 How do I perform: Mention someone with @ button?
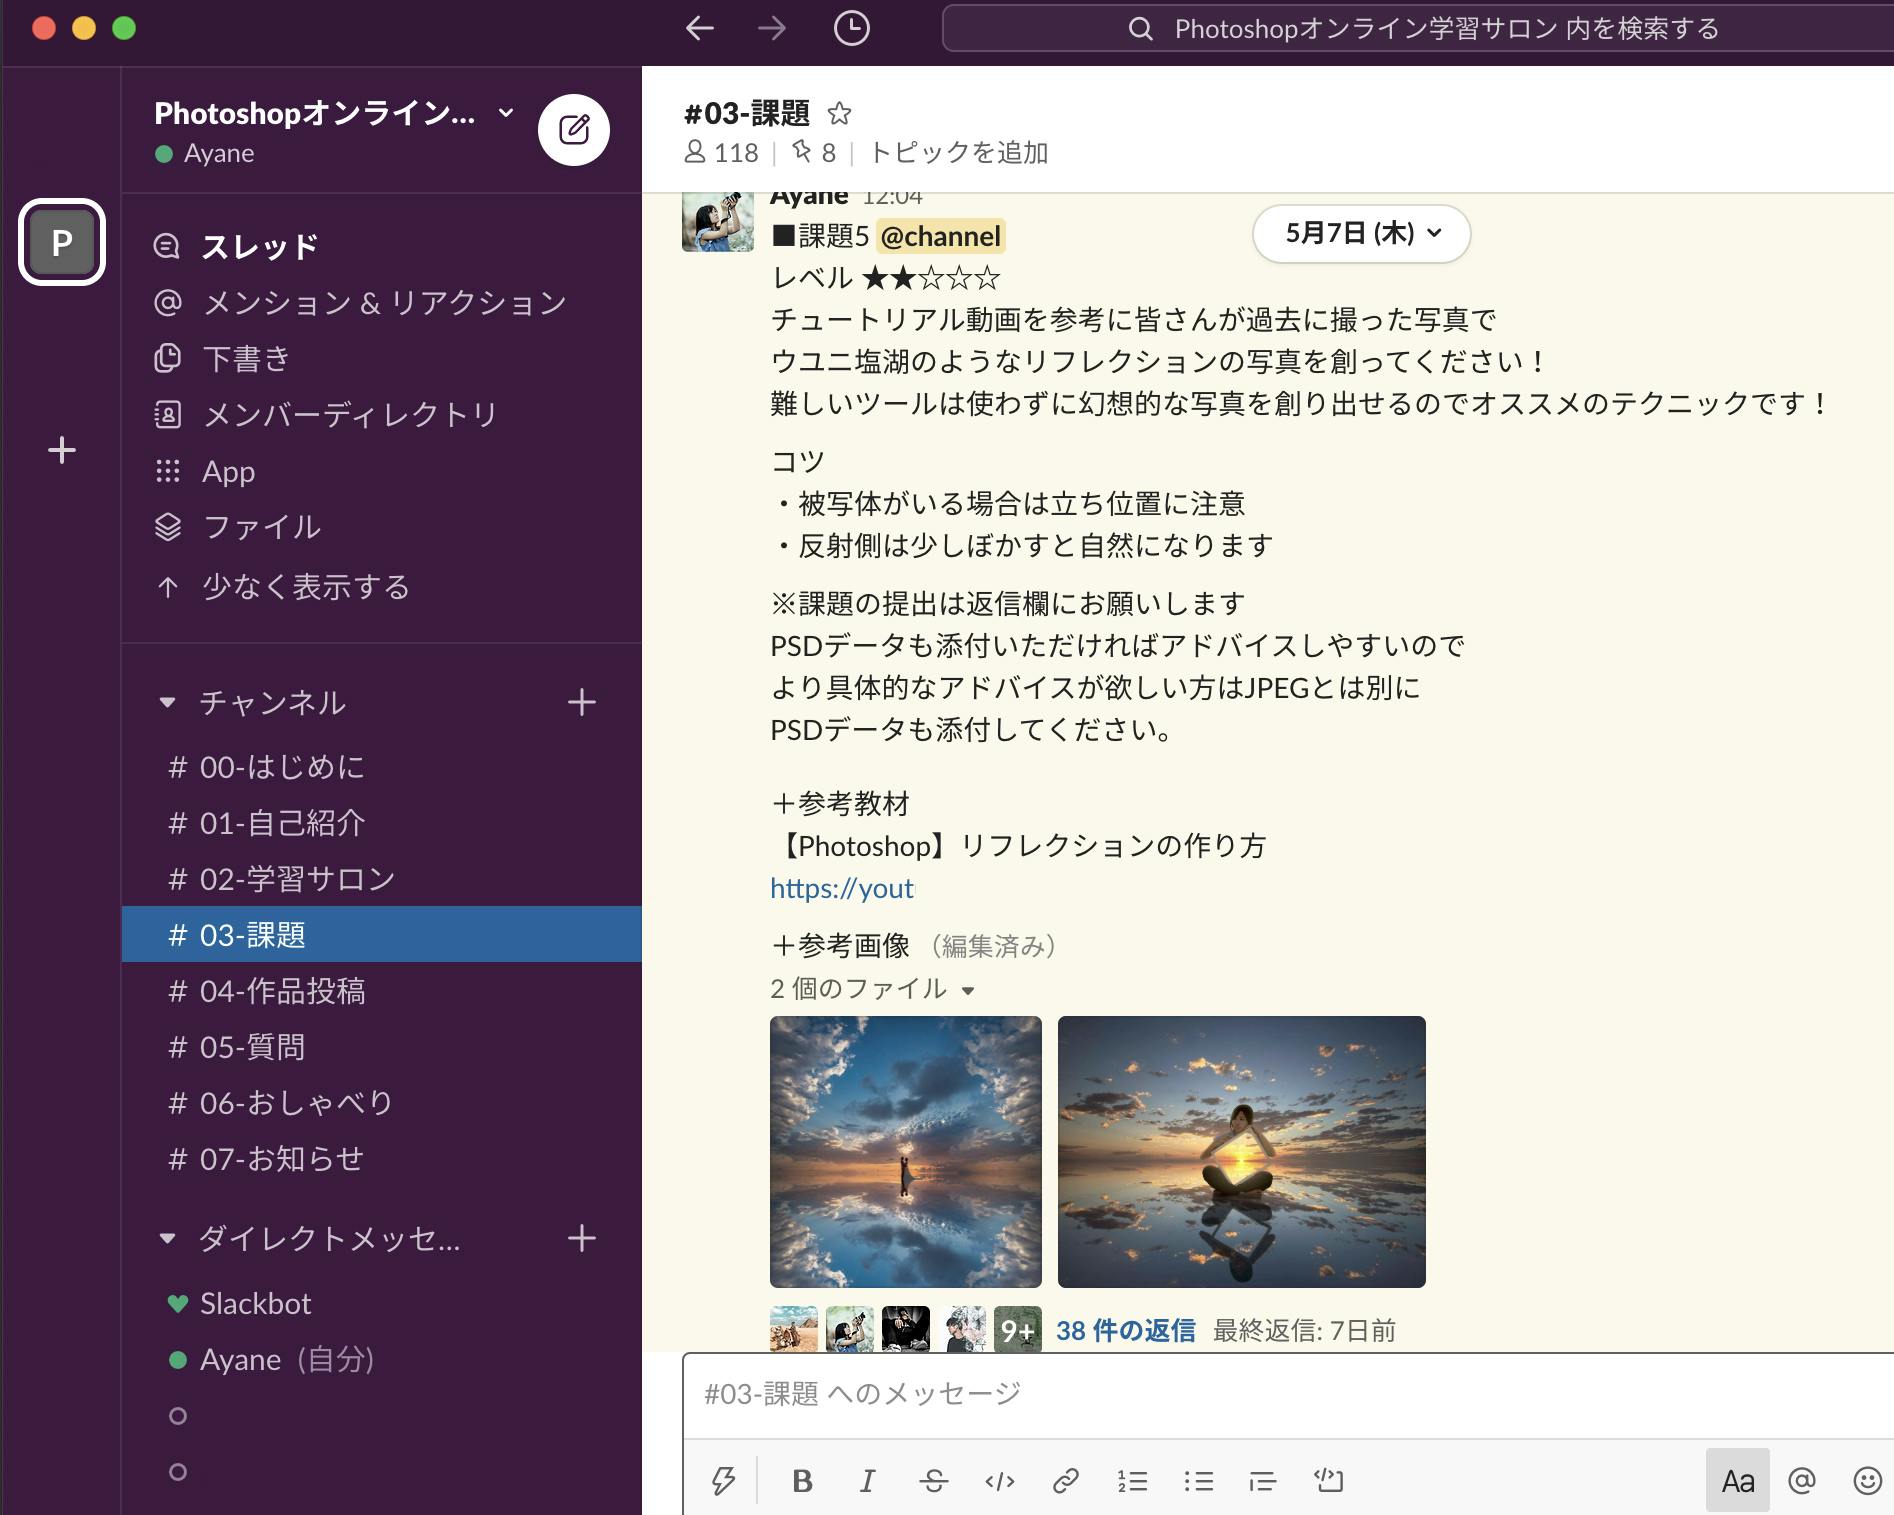[1802, 1481]
